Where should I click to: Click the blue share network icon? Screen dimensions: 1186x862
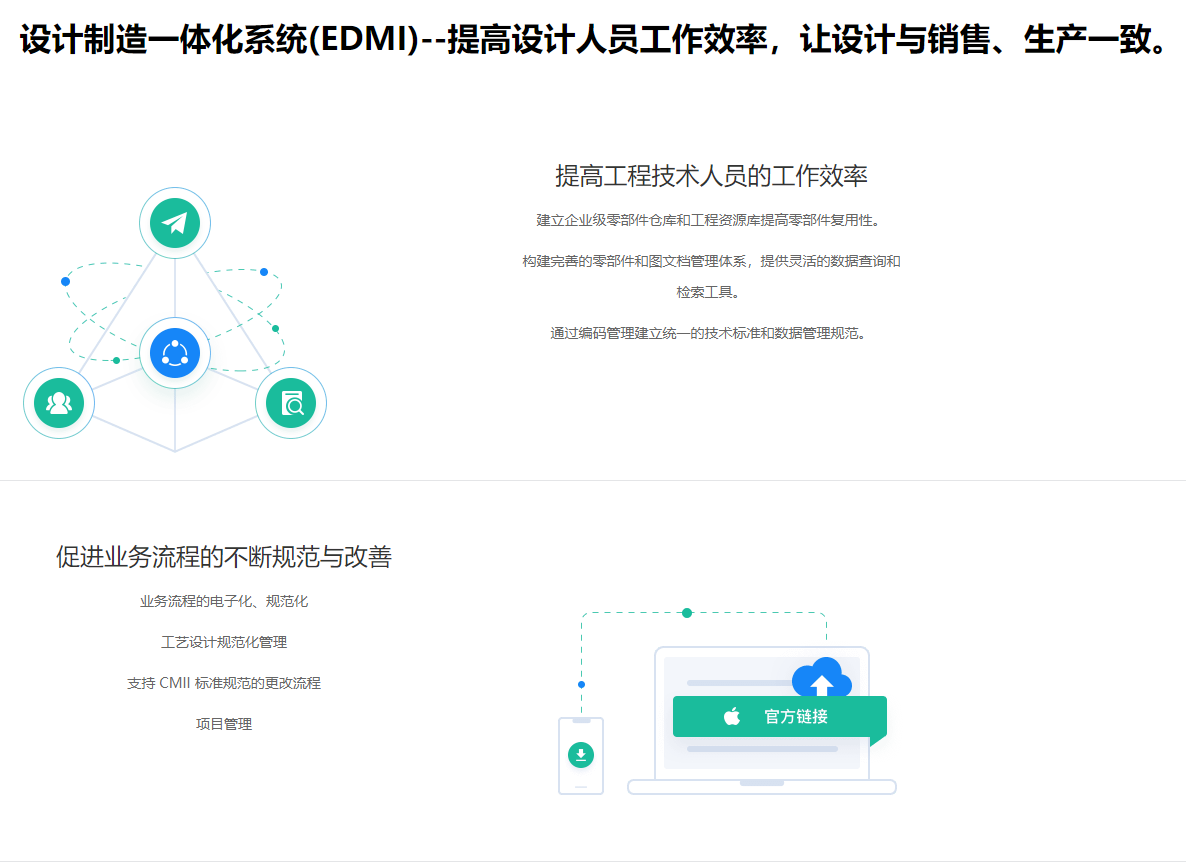click(x=175, y=353)
